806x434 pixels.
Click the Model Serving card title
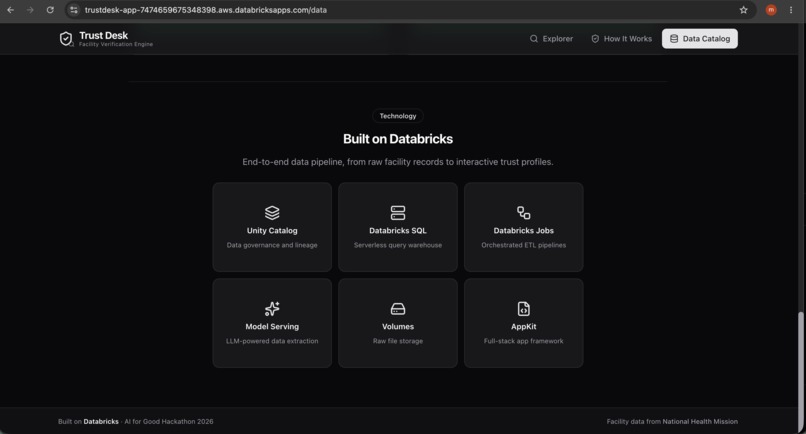(272, 327)
